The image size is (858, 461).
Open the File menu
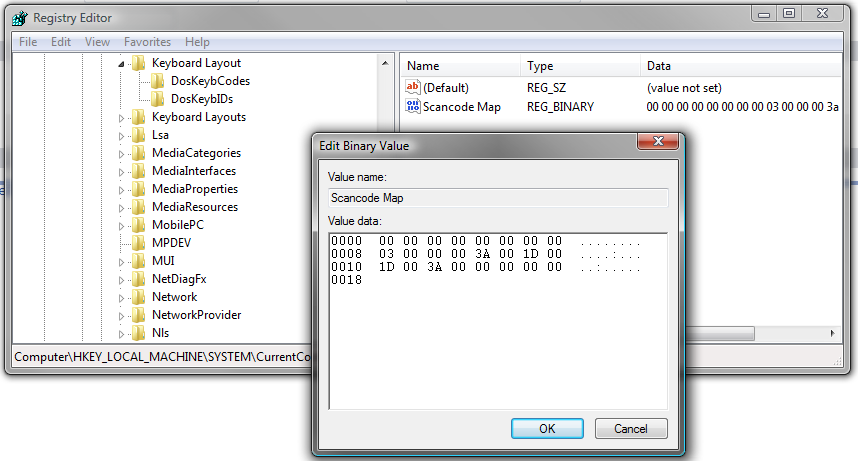[28, 42]
